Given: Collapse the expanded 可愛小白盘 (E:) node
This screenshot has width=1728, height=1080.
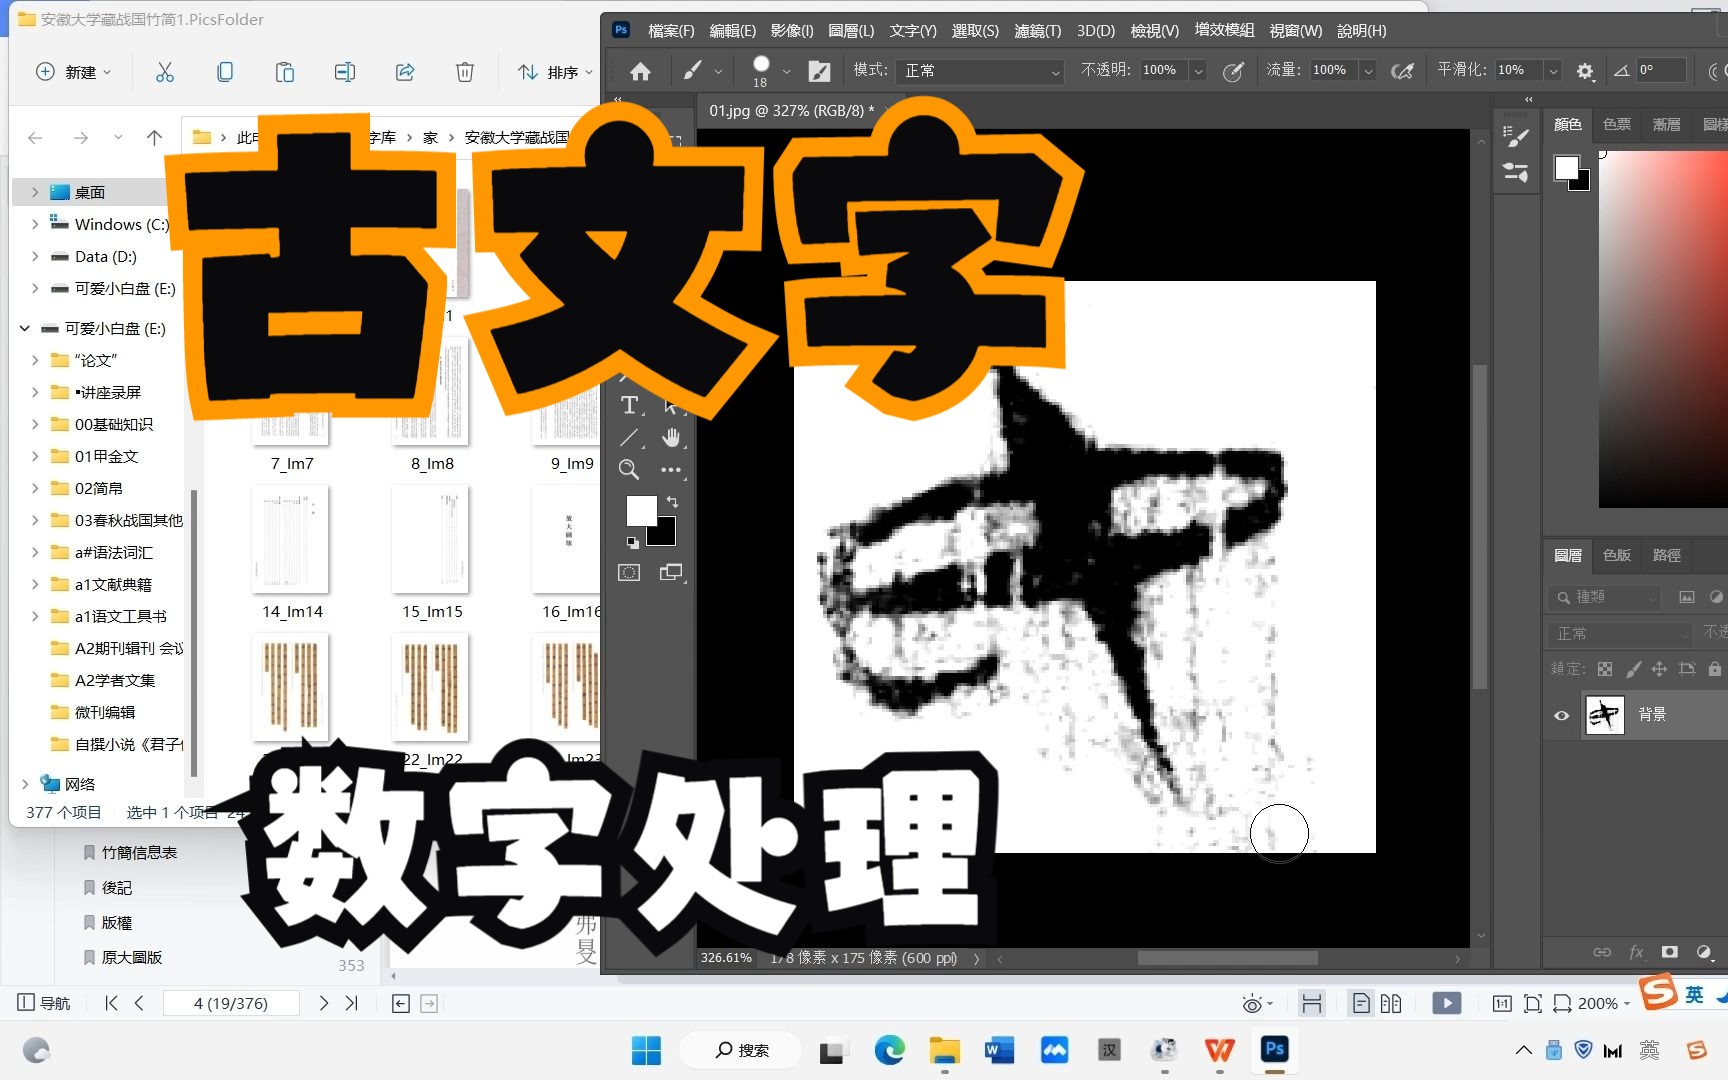Looking at the screenshot, I should point(25,328).
